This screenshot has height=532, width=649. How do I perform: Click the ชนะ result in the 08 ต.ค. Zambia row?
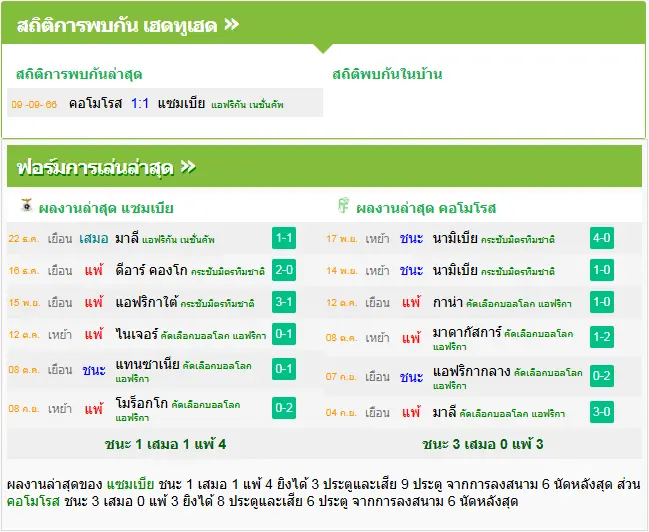pyautogui.click(x=94, y=370)
